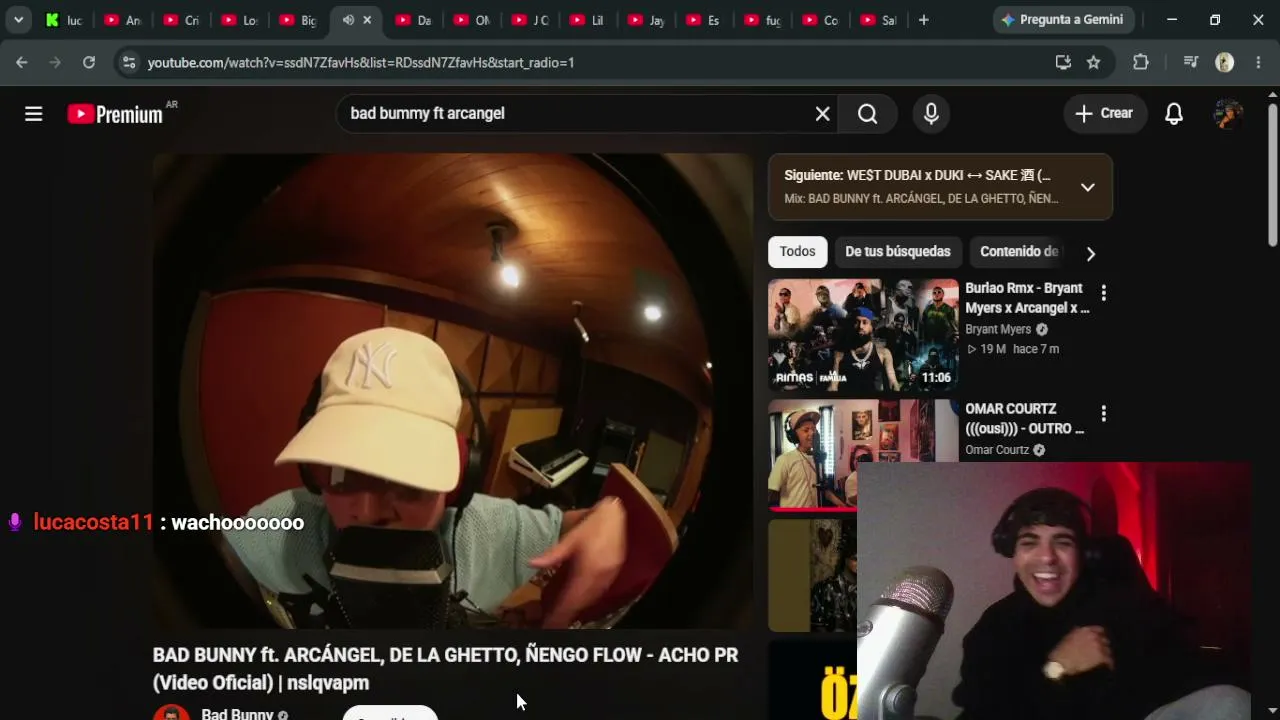View site information icon in address bar

click(128, 62)
